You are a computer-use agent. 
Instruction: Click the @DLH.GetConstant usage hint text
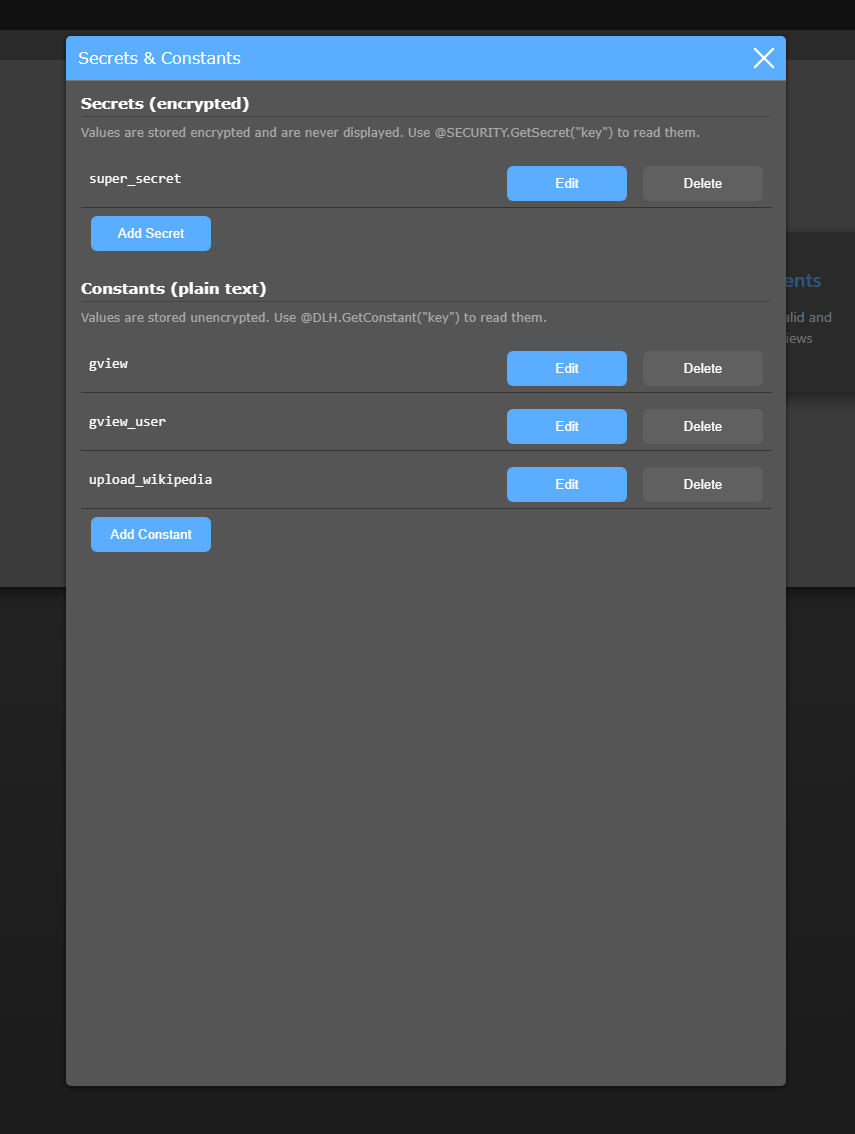(313, 317)
